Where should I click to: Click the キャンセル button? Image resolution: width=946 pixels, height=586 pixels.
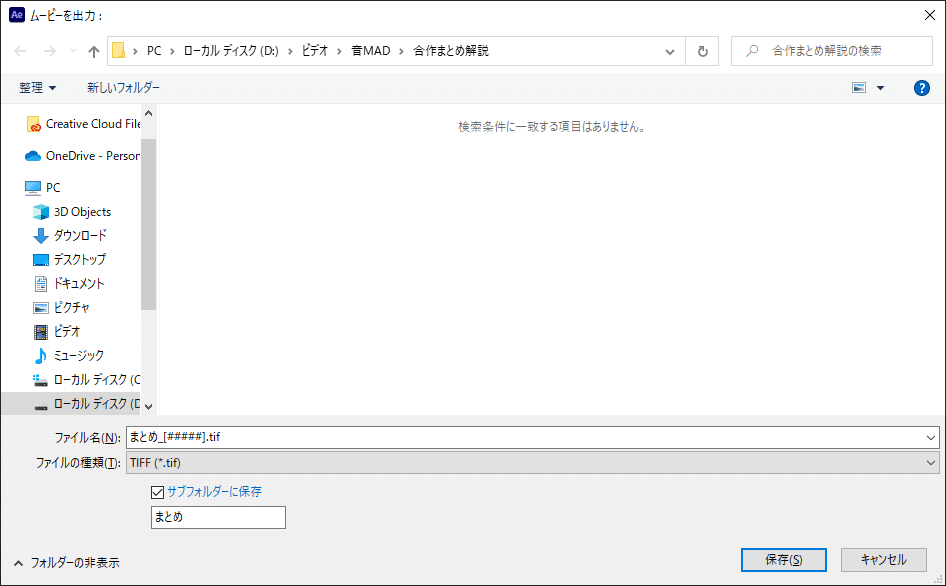click(x=884, y=560)
